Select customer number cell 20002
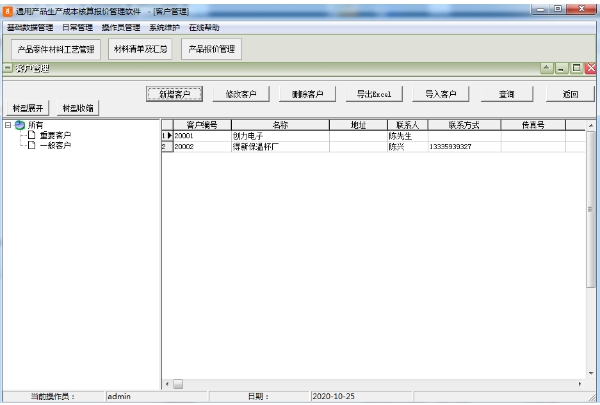Screen dimensions: 600x405 202,147
